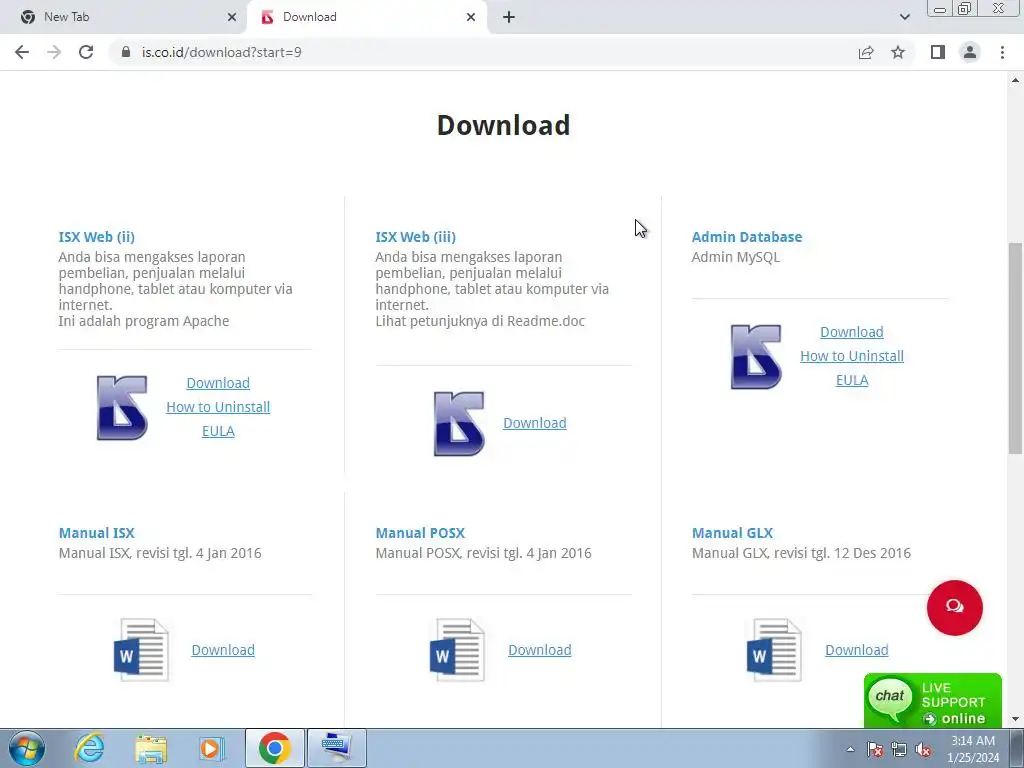Open Windows Explorer from the taskbar

(151, 748)
